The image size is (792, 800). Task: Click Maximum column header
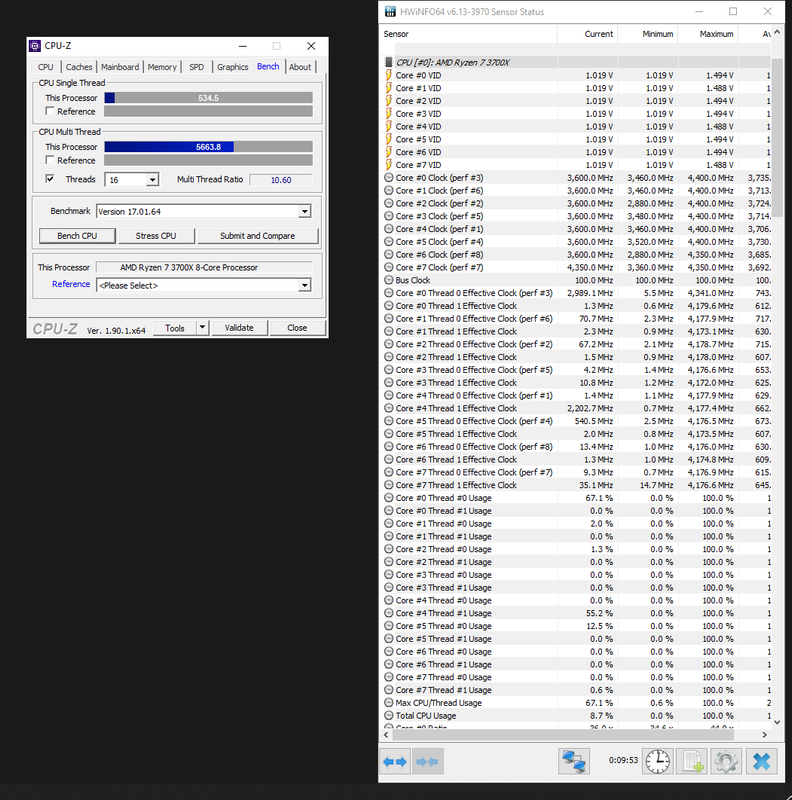click(708, 34)
